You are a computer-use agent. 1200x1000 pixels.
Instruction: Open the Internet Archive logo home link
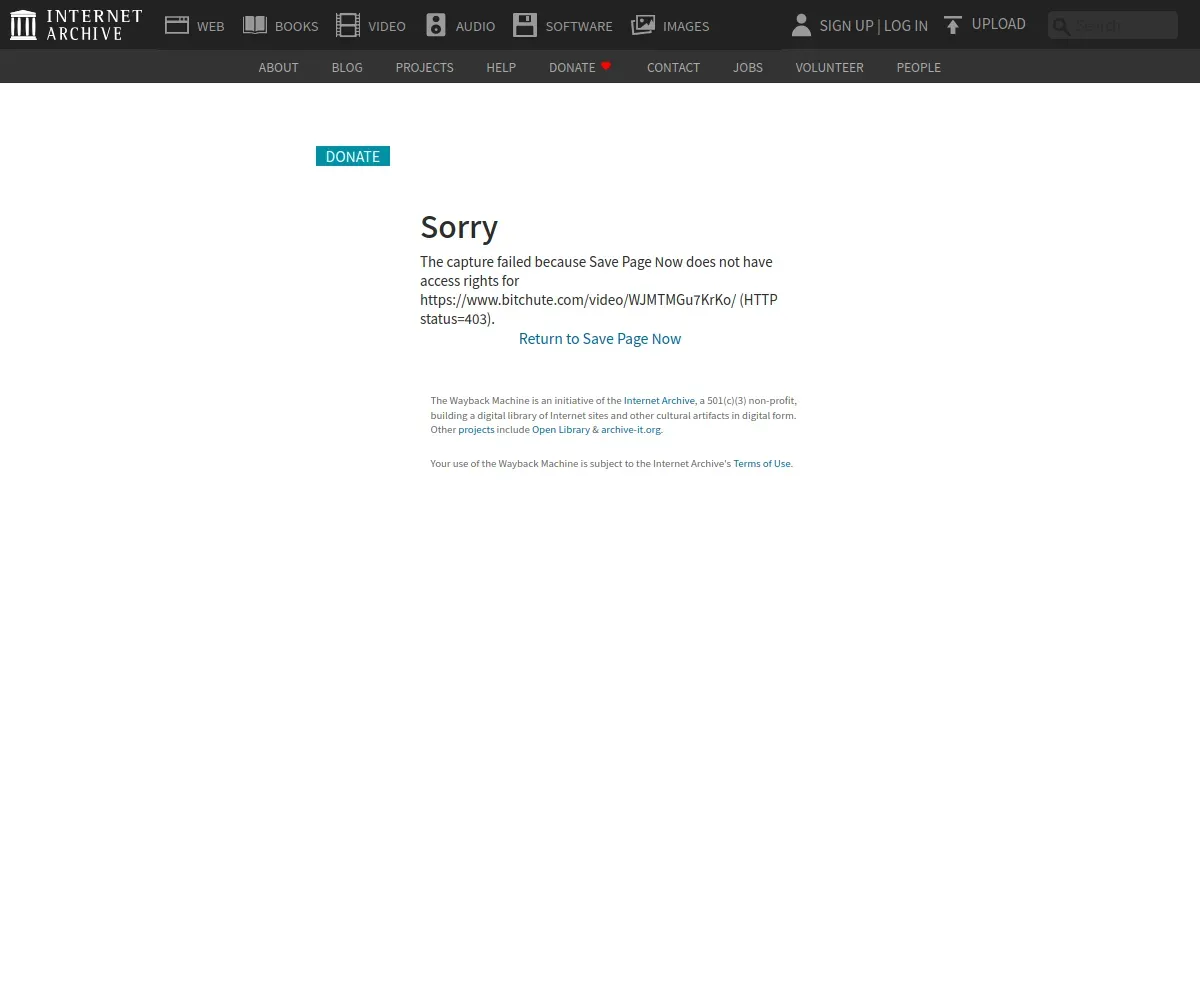point(76,25)
